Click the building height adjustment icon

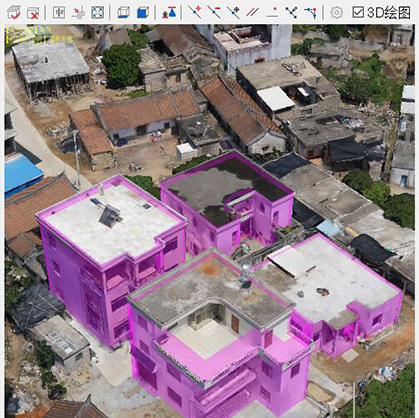coord(169,13)
